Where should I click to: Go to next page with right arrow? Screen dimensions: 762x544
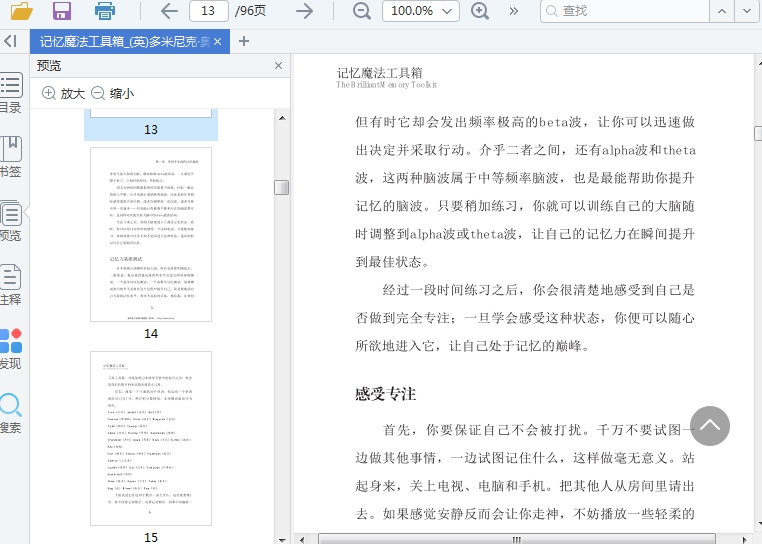(304, 11)
